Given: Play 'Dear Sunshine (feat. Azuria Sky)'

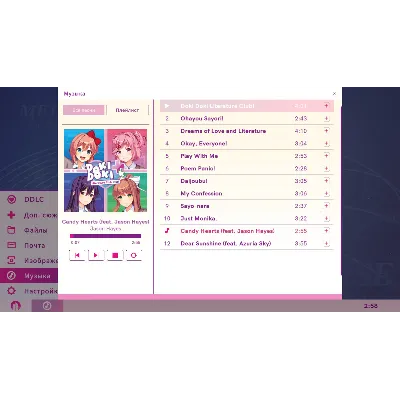Looking at the screenshot, I should (247, 244).
